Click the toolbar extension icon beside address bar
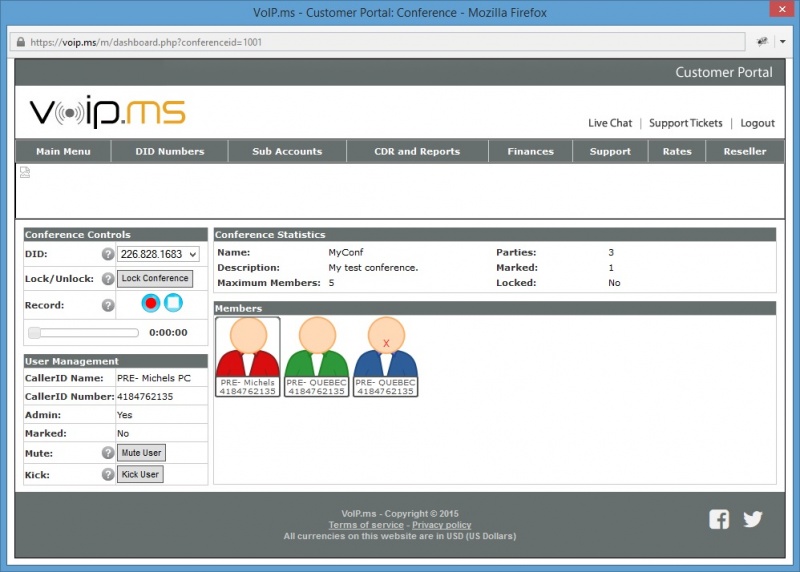800x572 pixels. 762,42
